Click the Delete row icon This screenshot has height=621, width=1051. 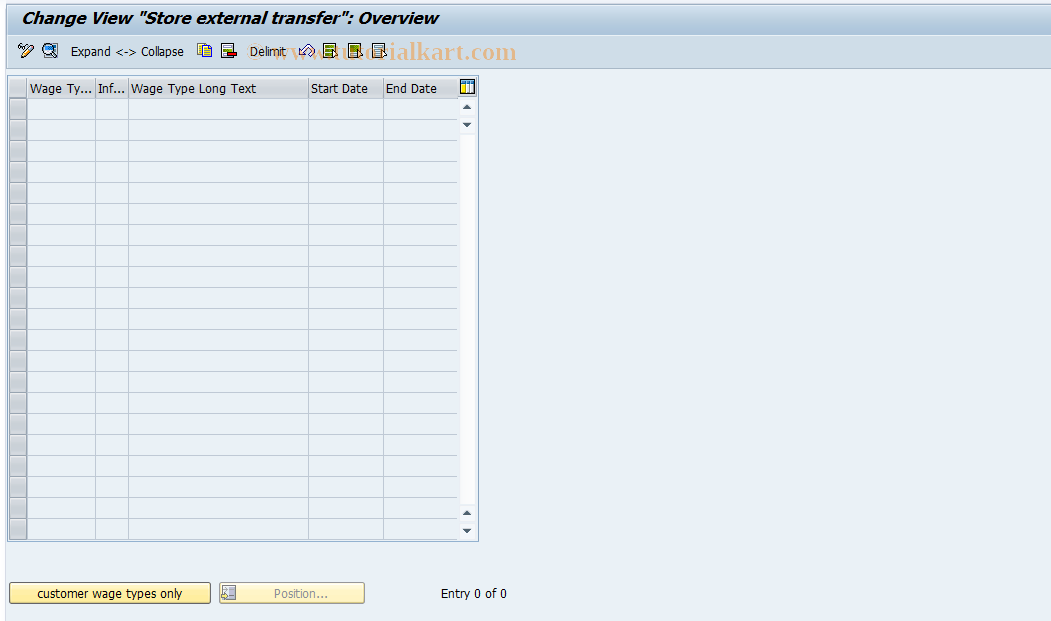(229, 51)
